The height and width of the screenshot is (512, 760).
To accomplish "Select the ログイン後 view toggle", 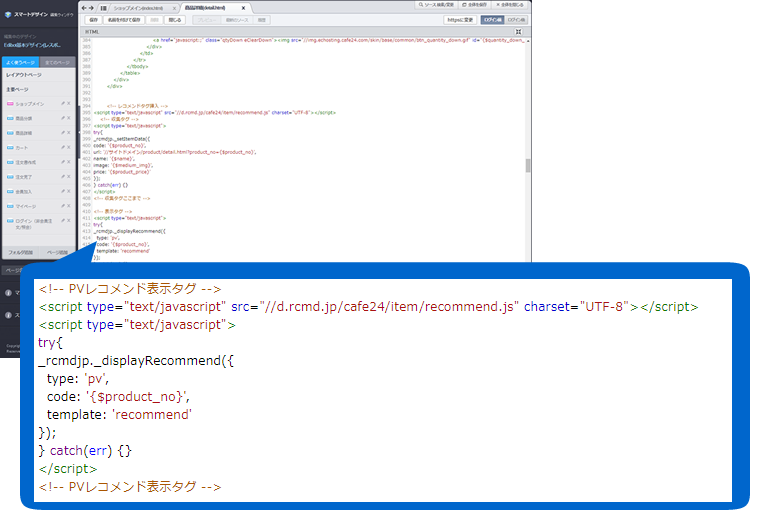I will click(516, 20).
